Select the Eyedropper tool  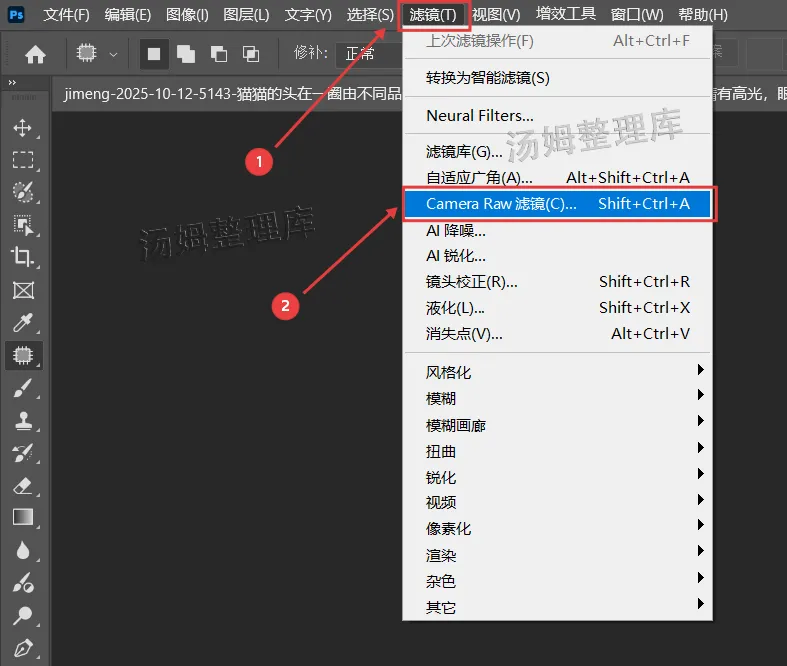point(23,323)
